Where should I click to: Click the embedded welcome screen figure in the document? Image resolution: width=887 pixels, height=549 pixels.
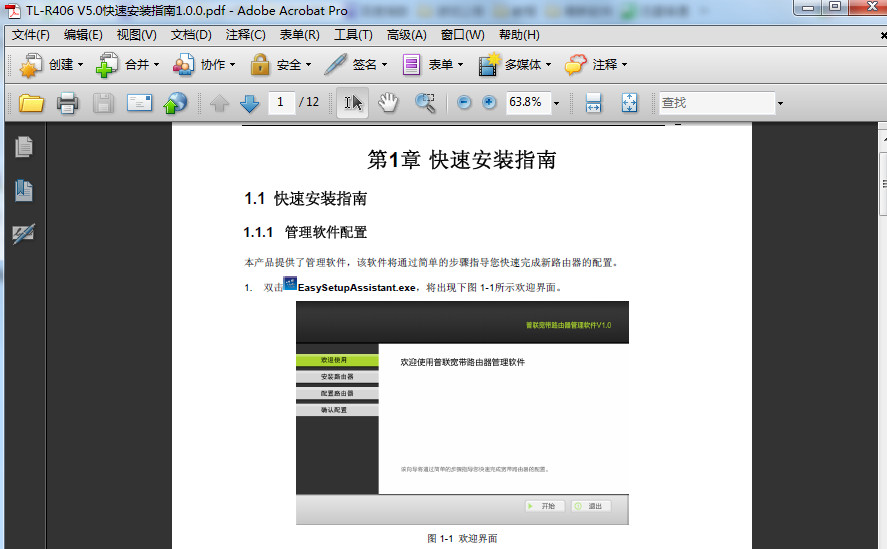point(462,413)
